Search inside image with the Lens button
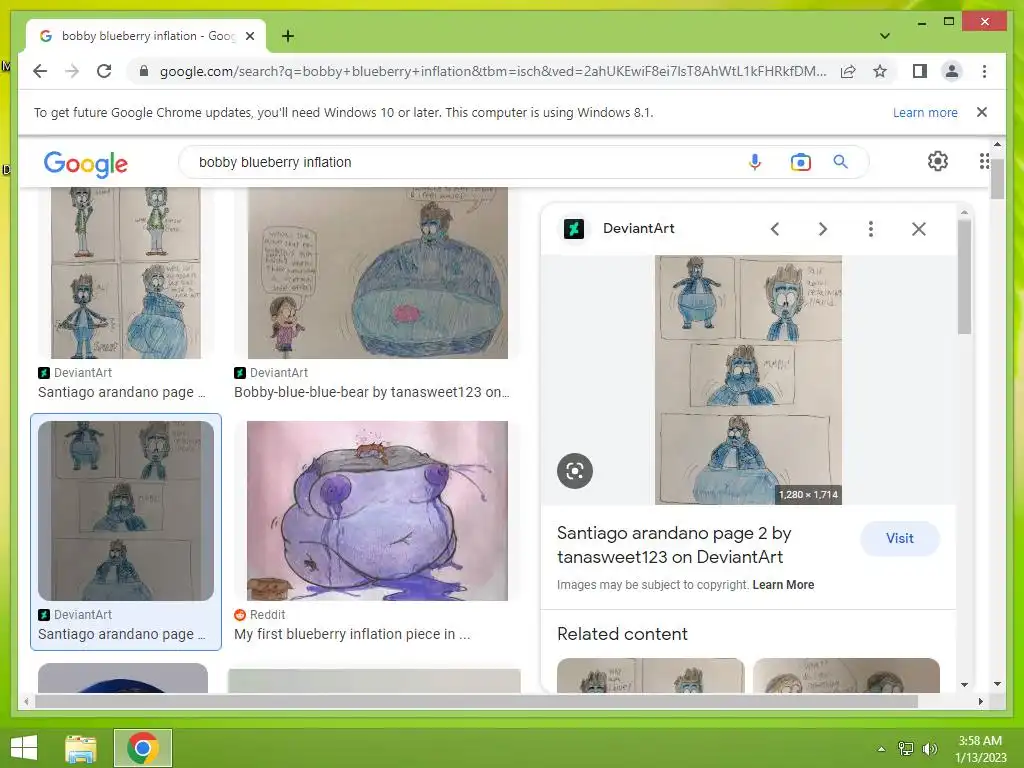The image size is (1024, 768). click(x=575, y=471)
